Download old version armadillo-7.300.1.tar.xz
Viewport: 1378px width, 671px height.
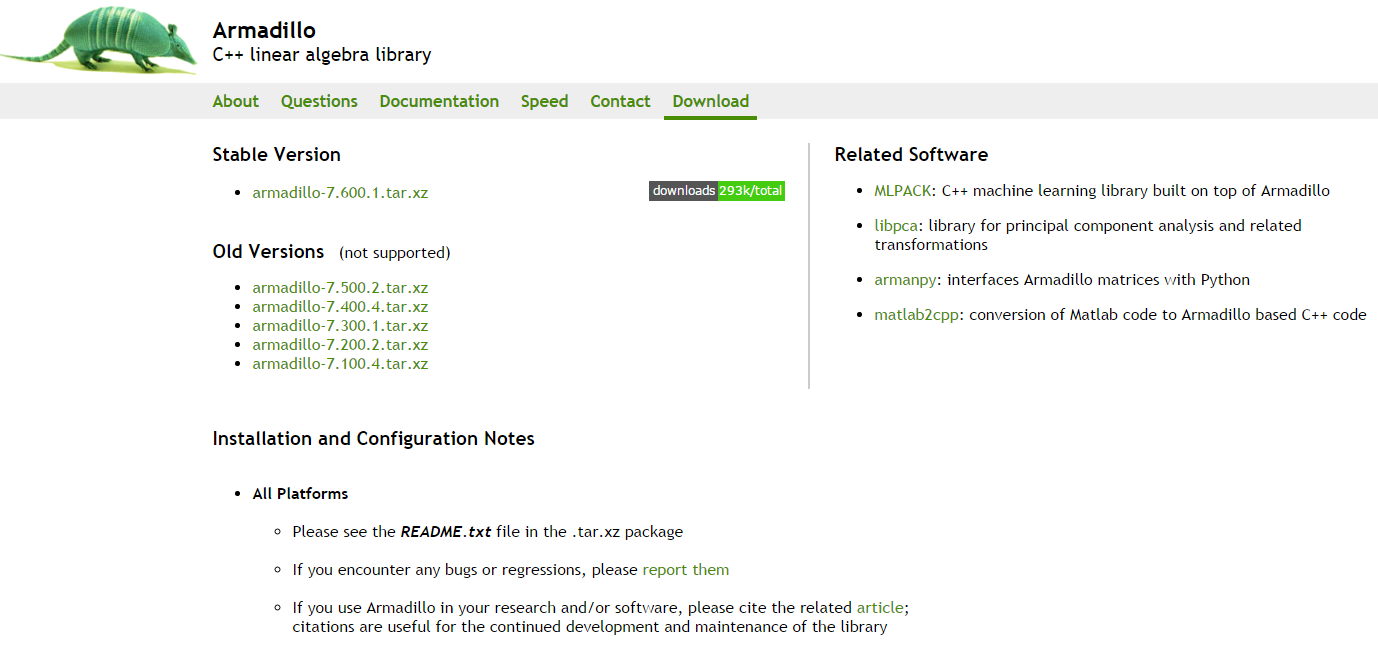click(x=340, y=326)
